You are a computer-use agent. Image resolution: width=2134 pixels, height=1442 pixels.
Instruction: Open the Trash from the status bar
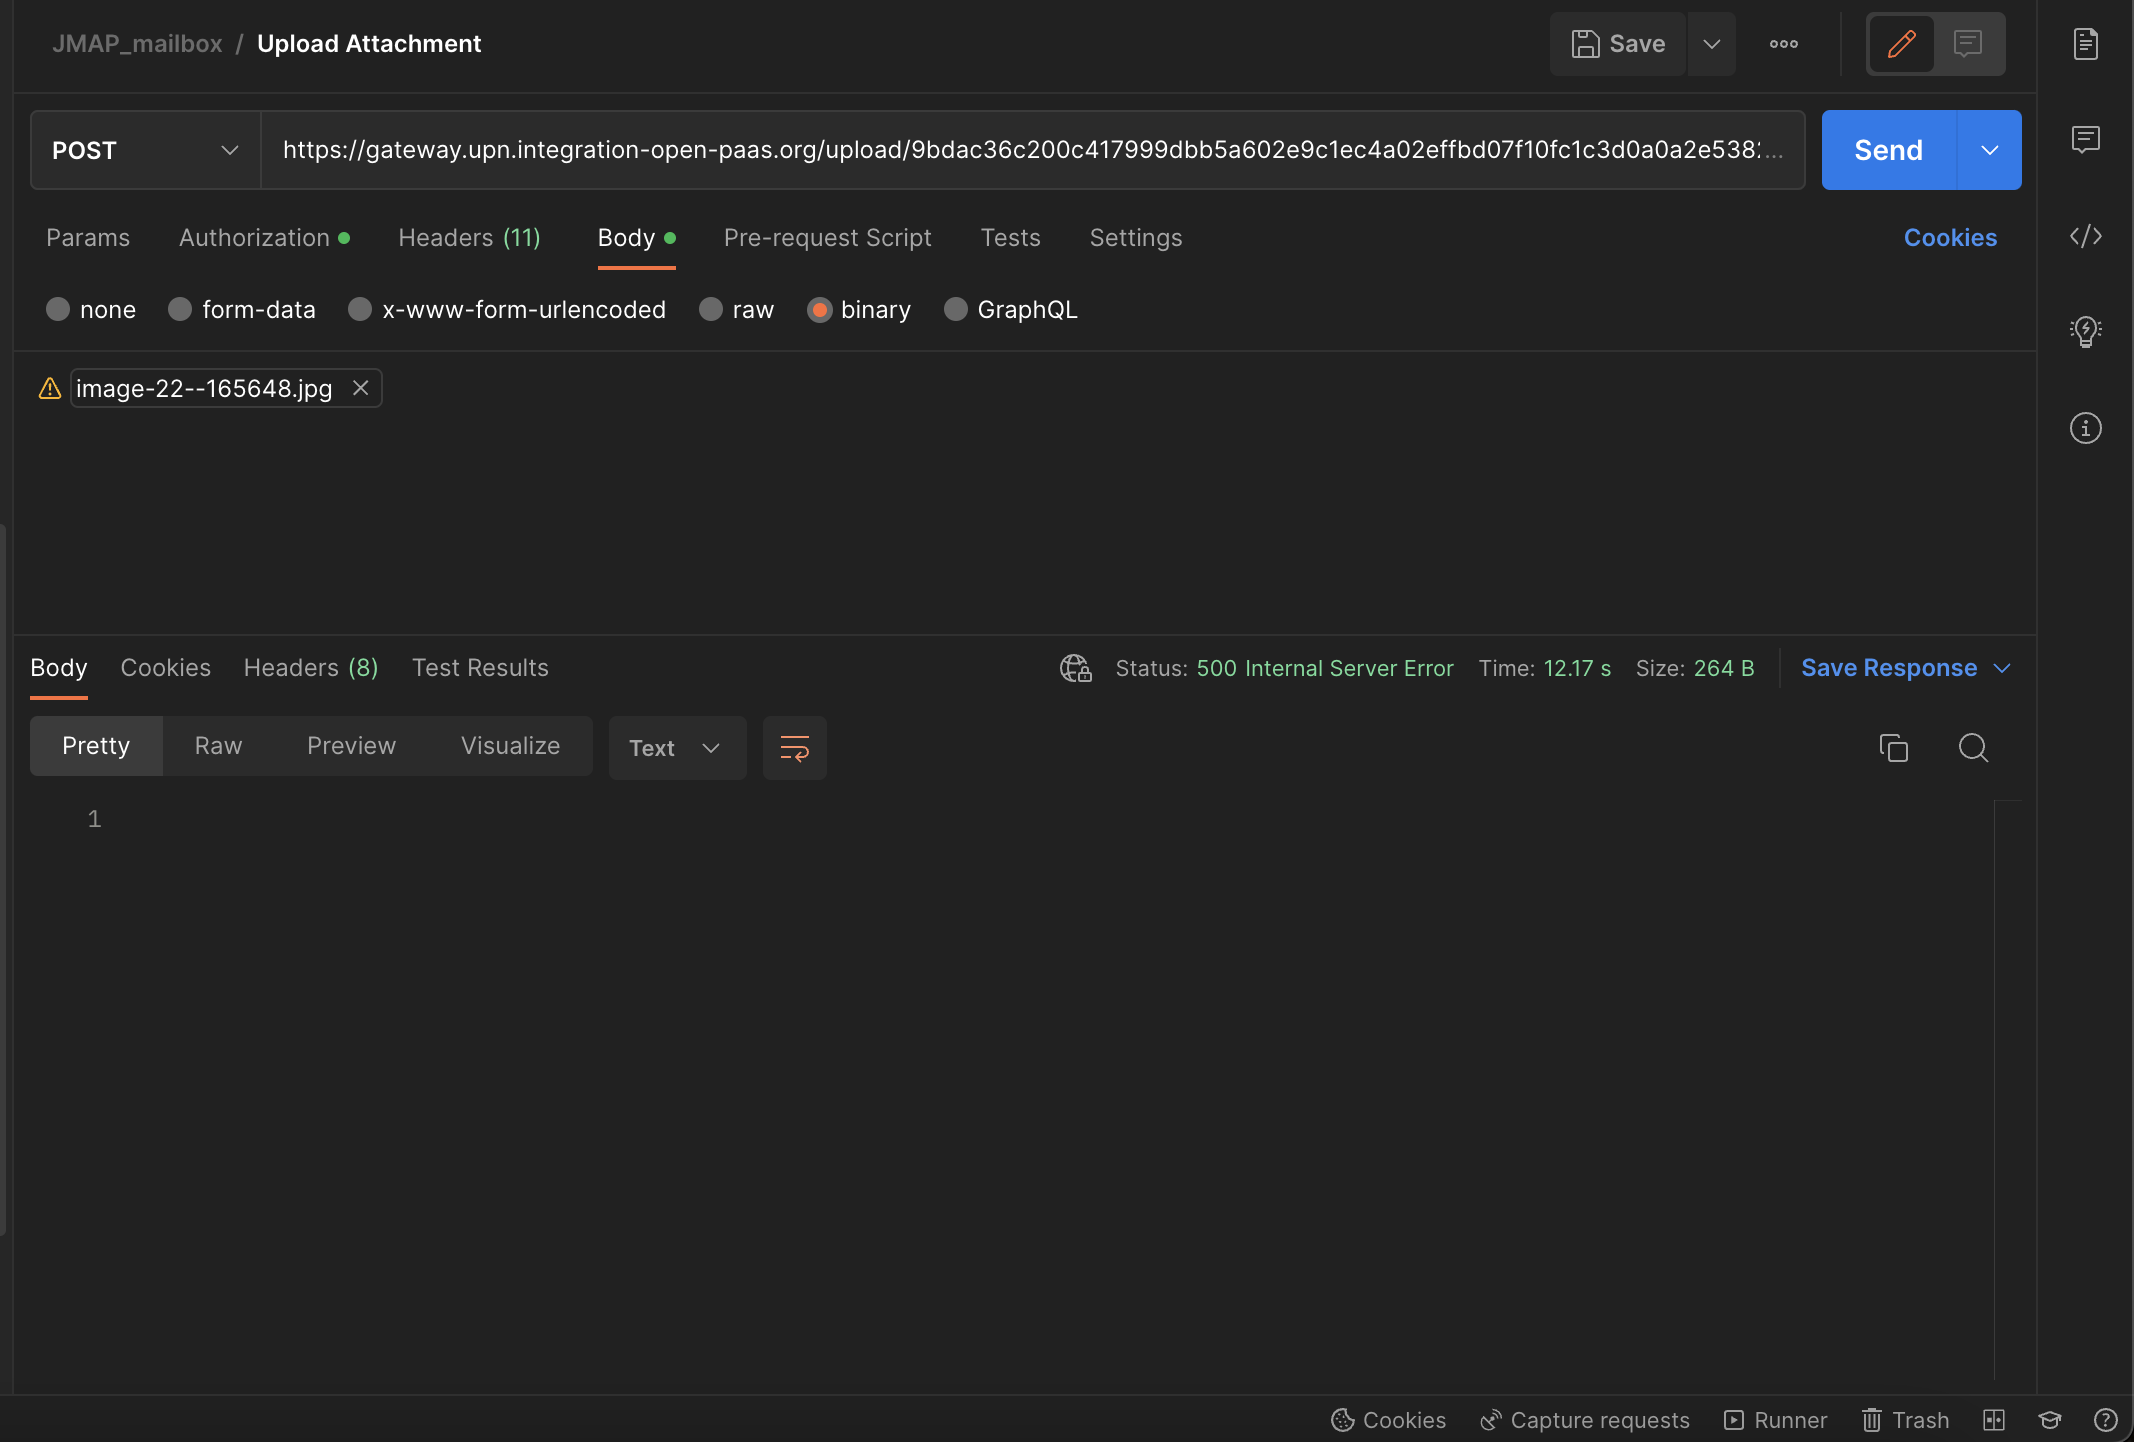pos(1905,1419)
